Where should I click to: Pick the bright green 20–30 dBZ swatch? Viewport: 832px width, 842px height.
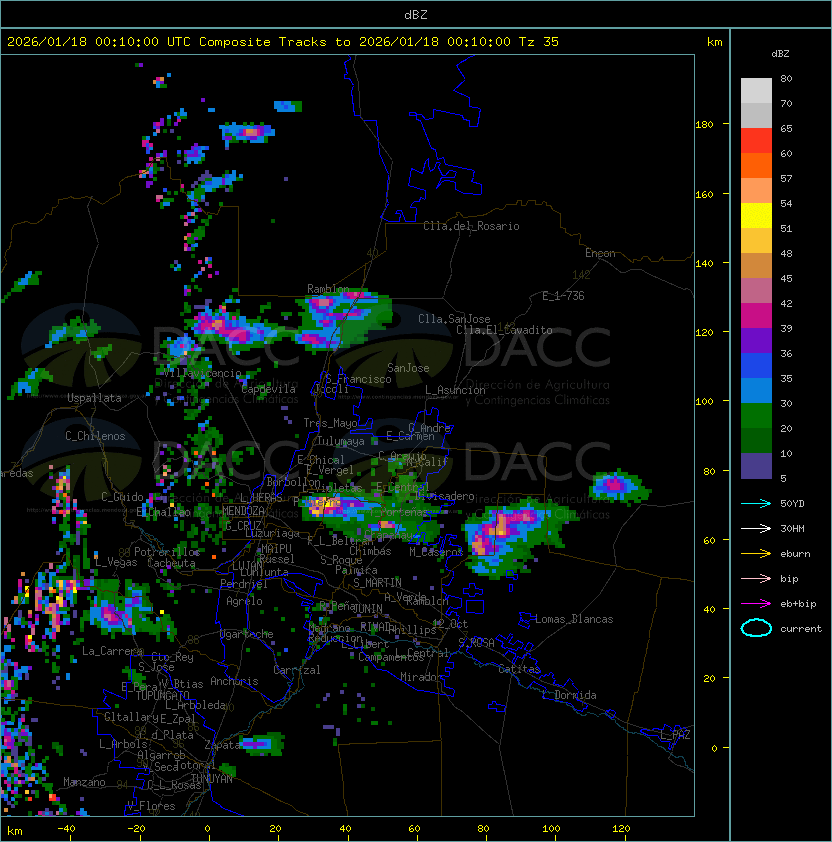coord(756,415)
